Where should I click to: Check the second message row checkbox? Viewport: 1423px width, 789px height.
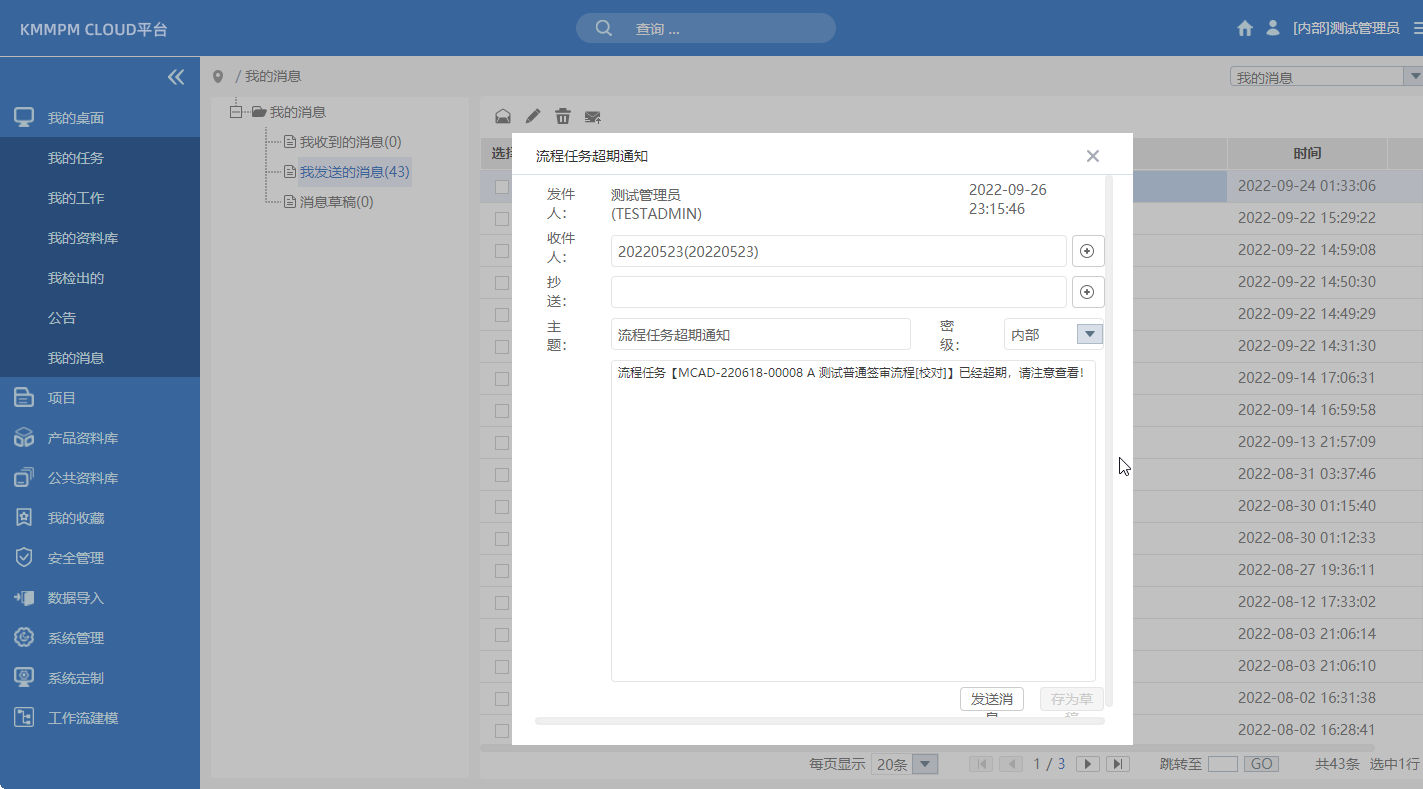[x=501, y=218]
